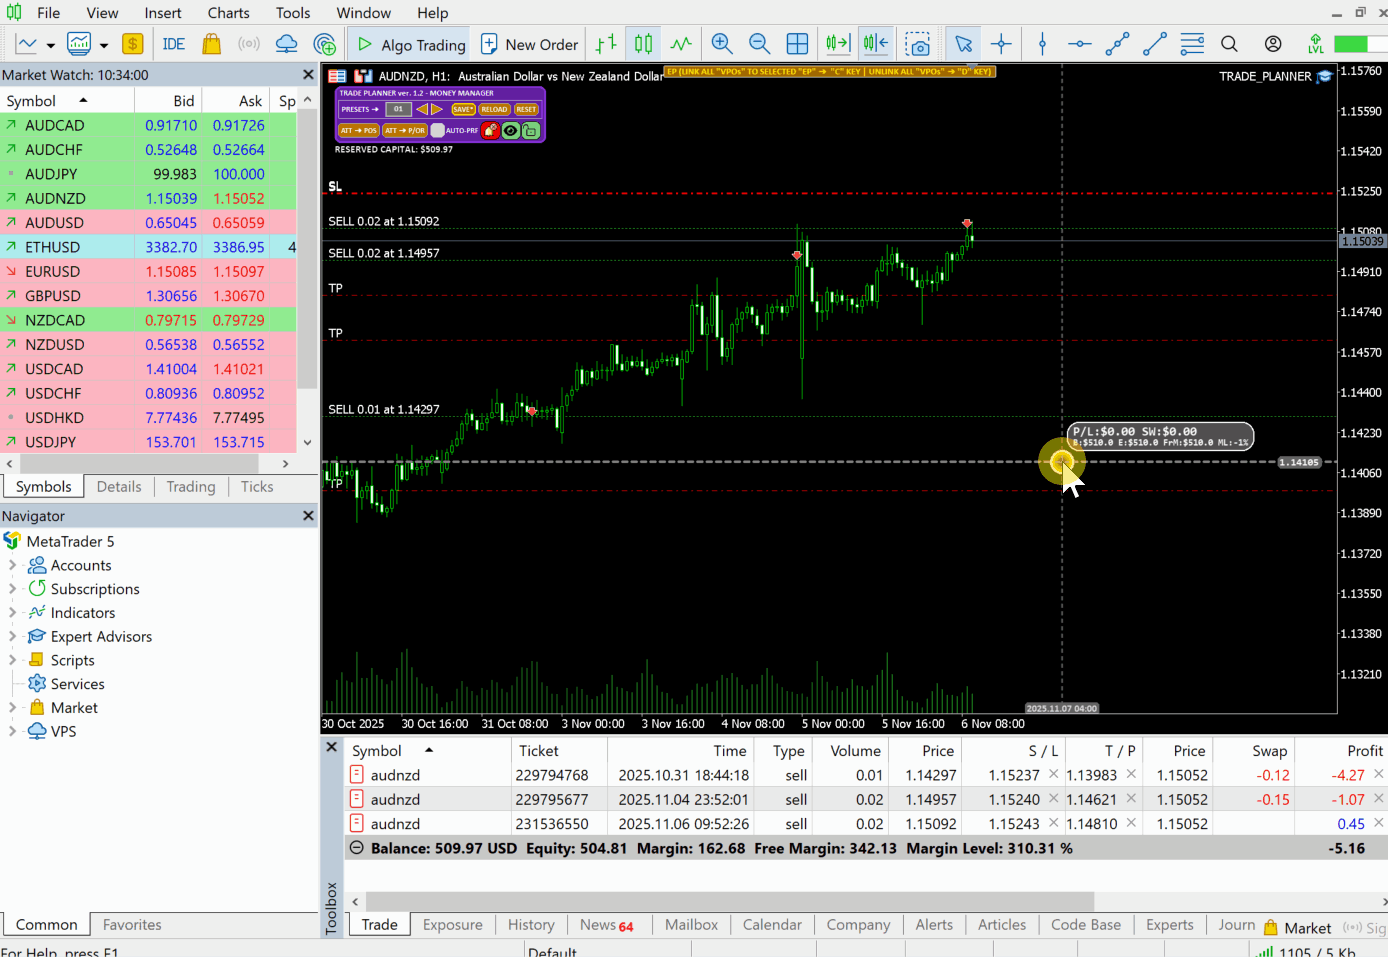Toggle the eye visibility button in Trade Planner
1388x957 pixels.
[x=510, y=130]
